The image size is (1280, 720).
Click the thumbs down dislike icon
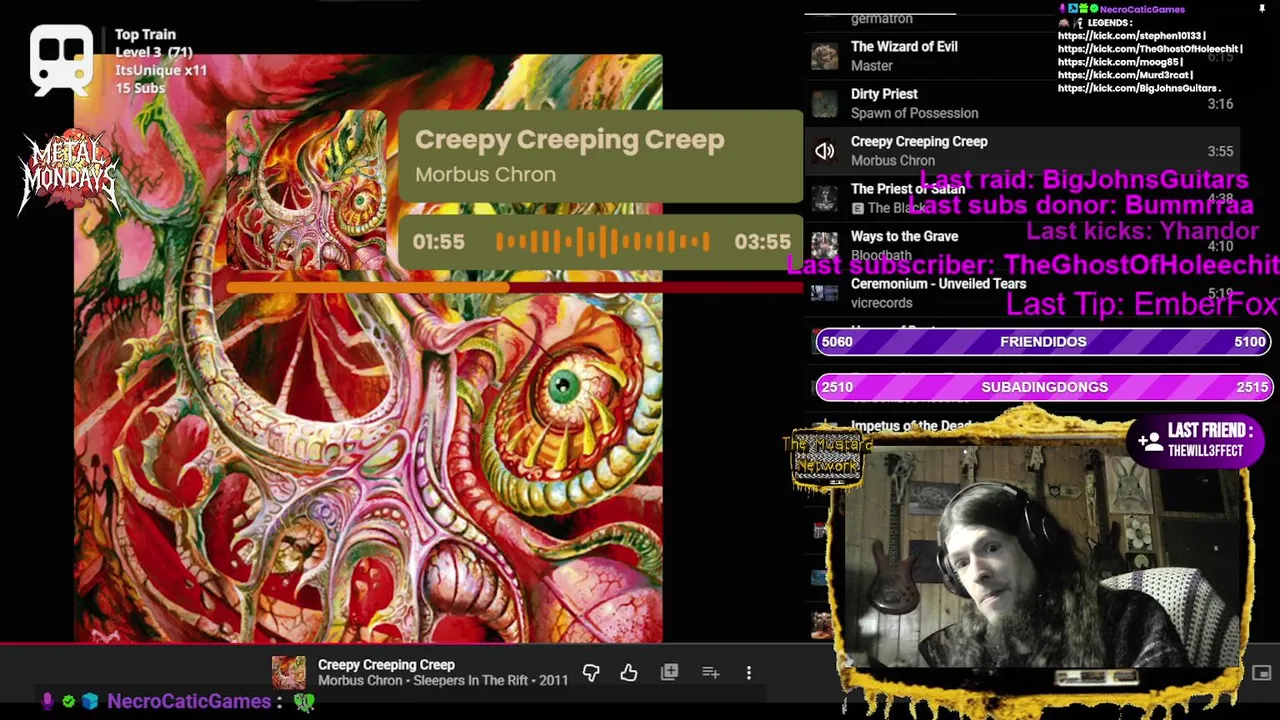(591, 673)
